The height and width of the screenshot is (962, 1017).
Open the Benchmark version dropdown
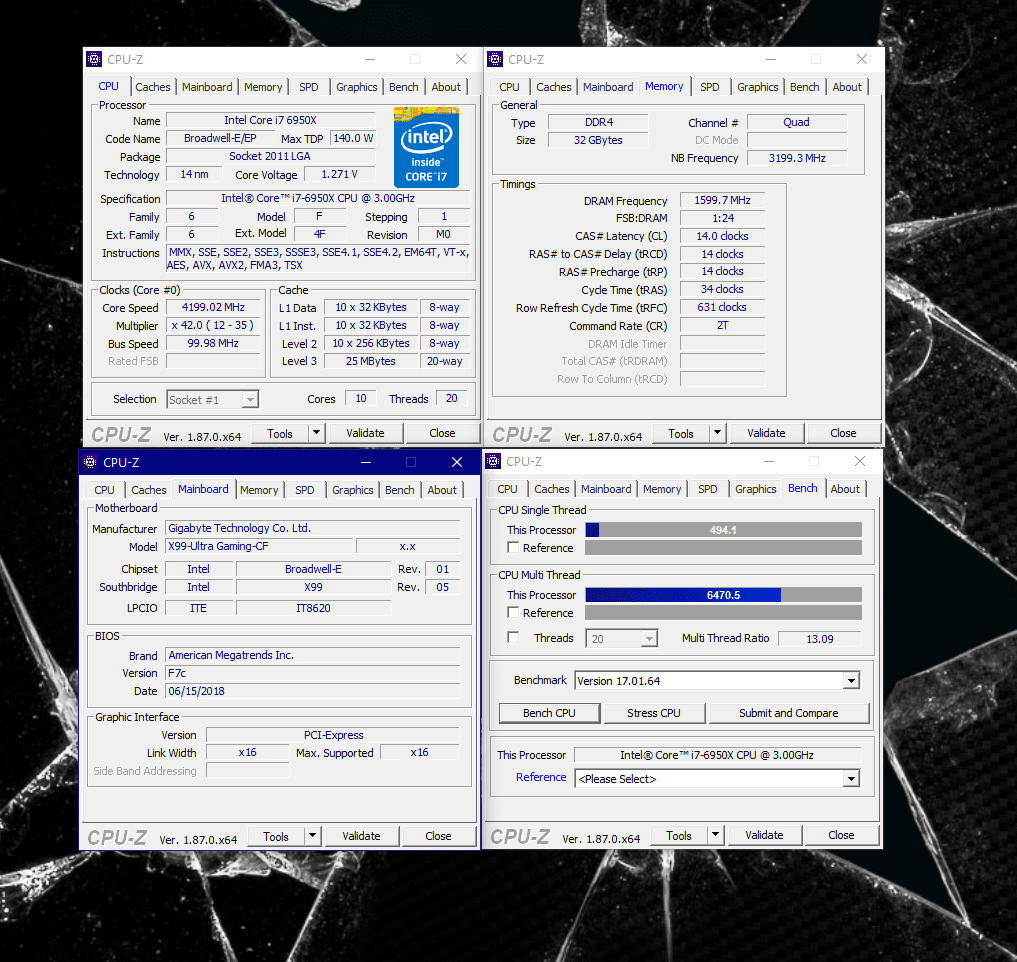tap(852, 680)
